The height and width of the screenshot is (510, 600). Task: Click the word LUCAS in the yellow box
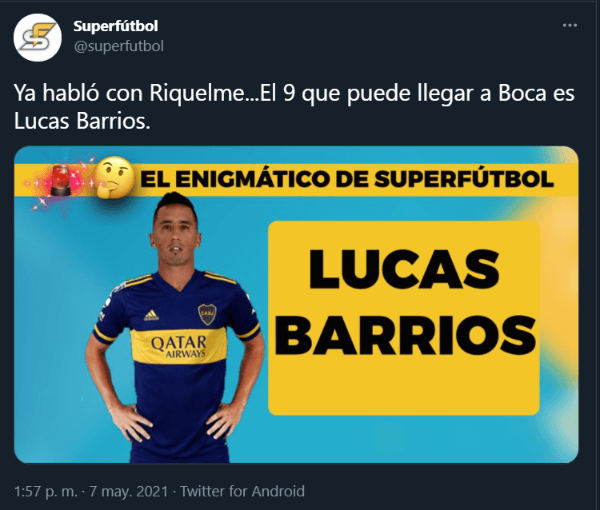click(x=404, y=269)
